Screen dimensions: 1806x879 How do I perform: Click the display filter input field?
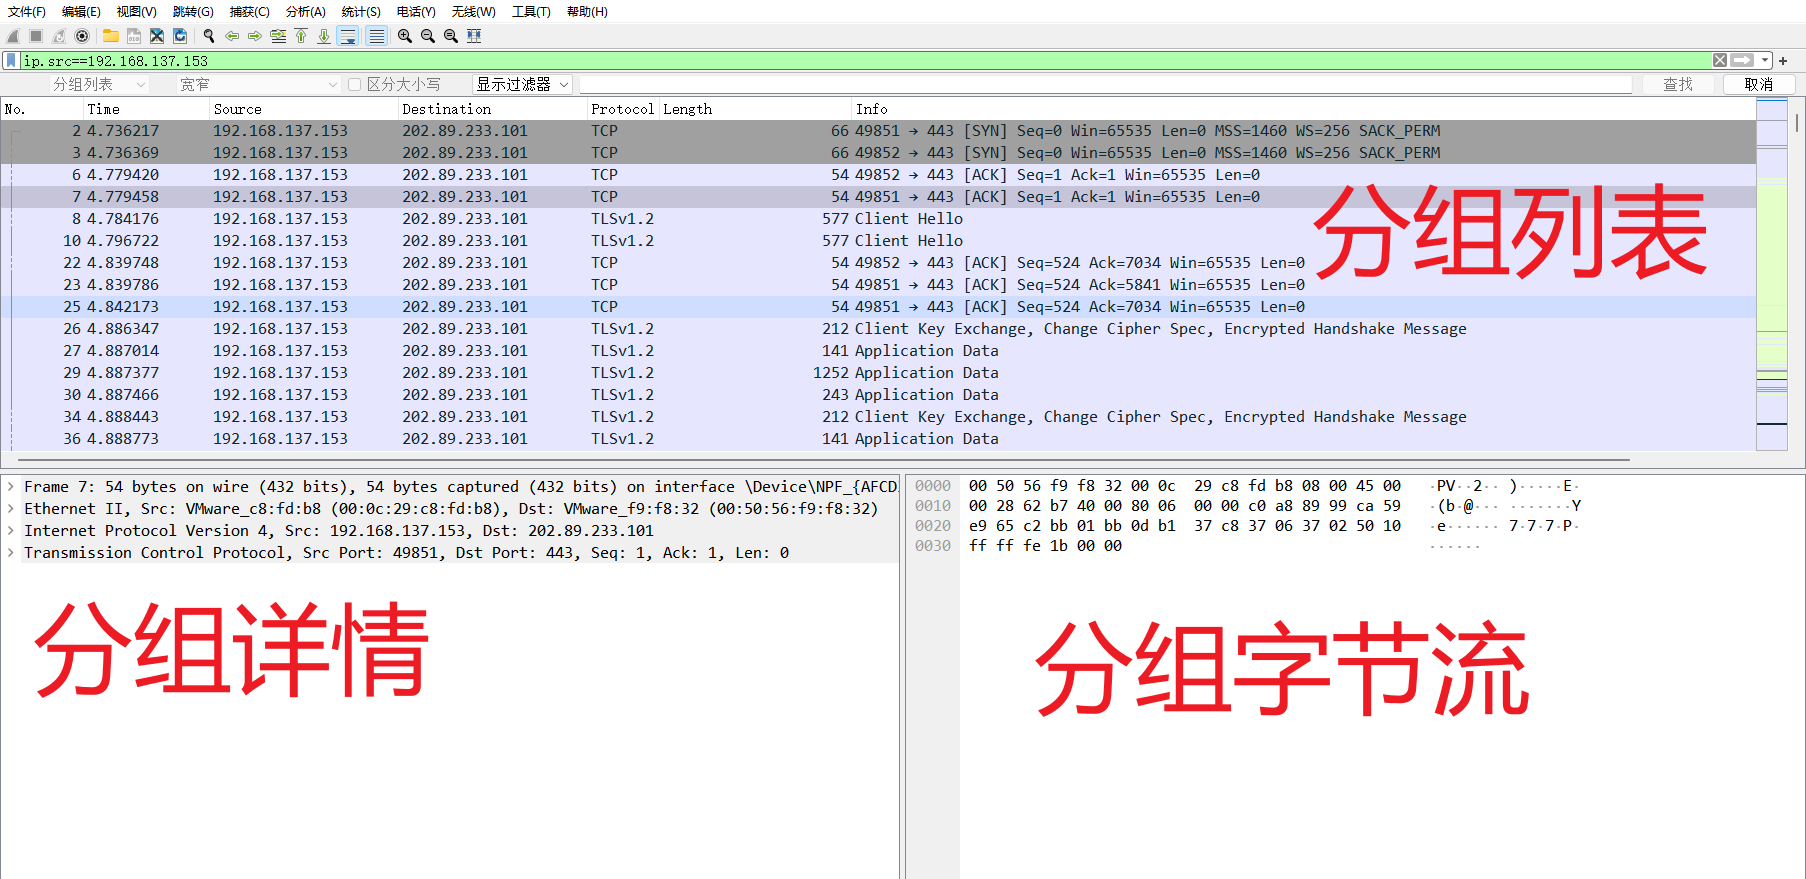(865, 61)
